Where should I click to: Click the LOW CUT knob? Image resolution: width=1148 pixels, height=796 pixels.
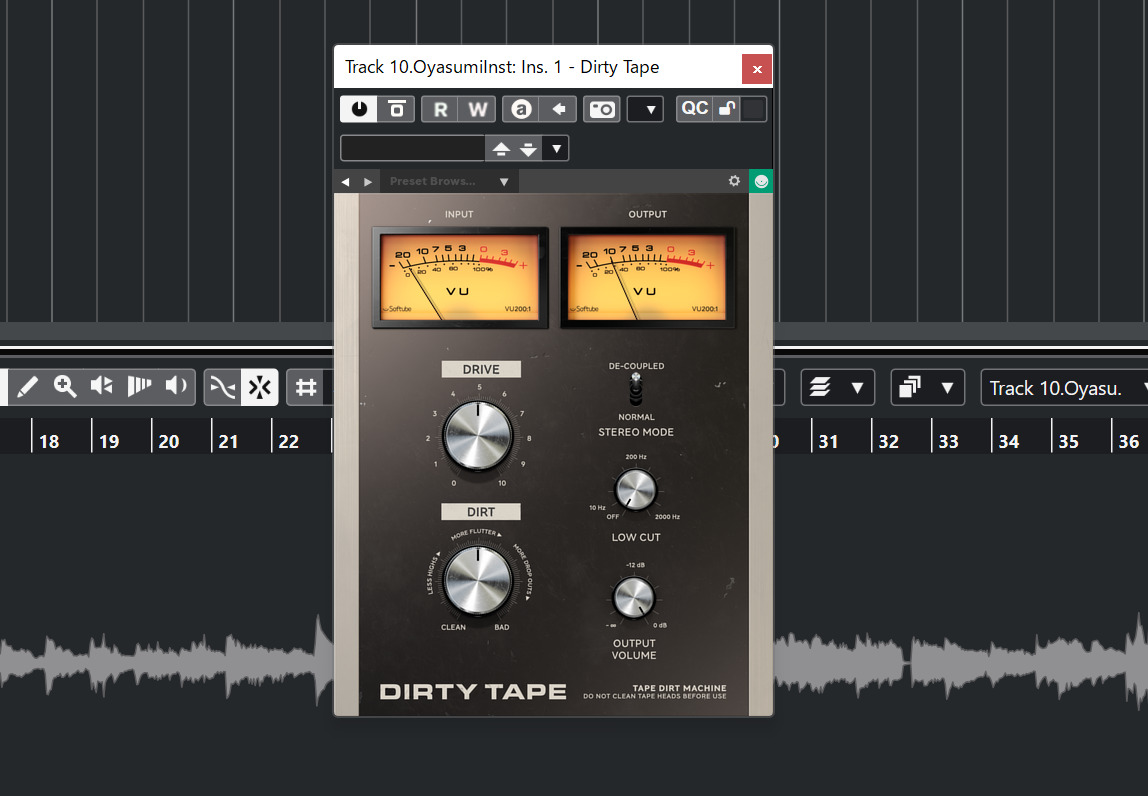636,489
